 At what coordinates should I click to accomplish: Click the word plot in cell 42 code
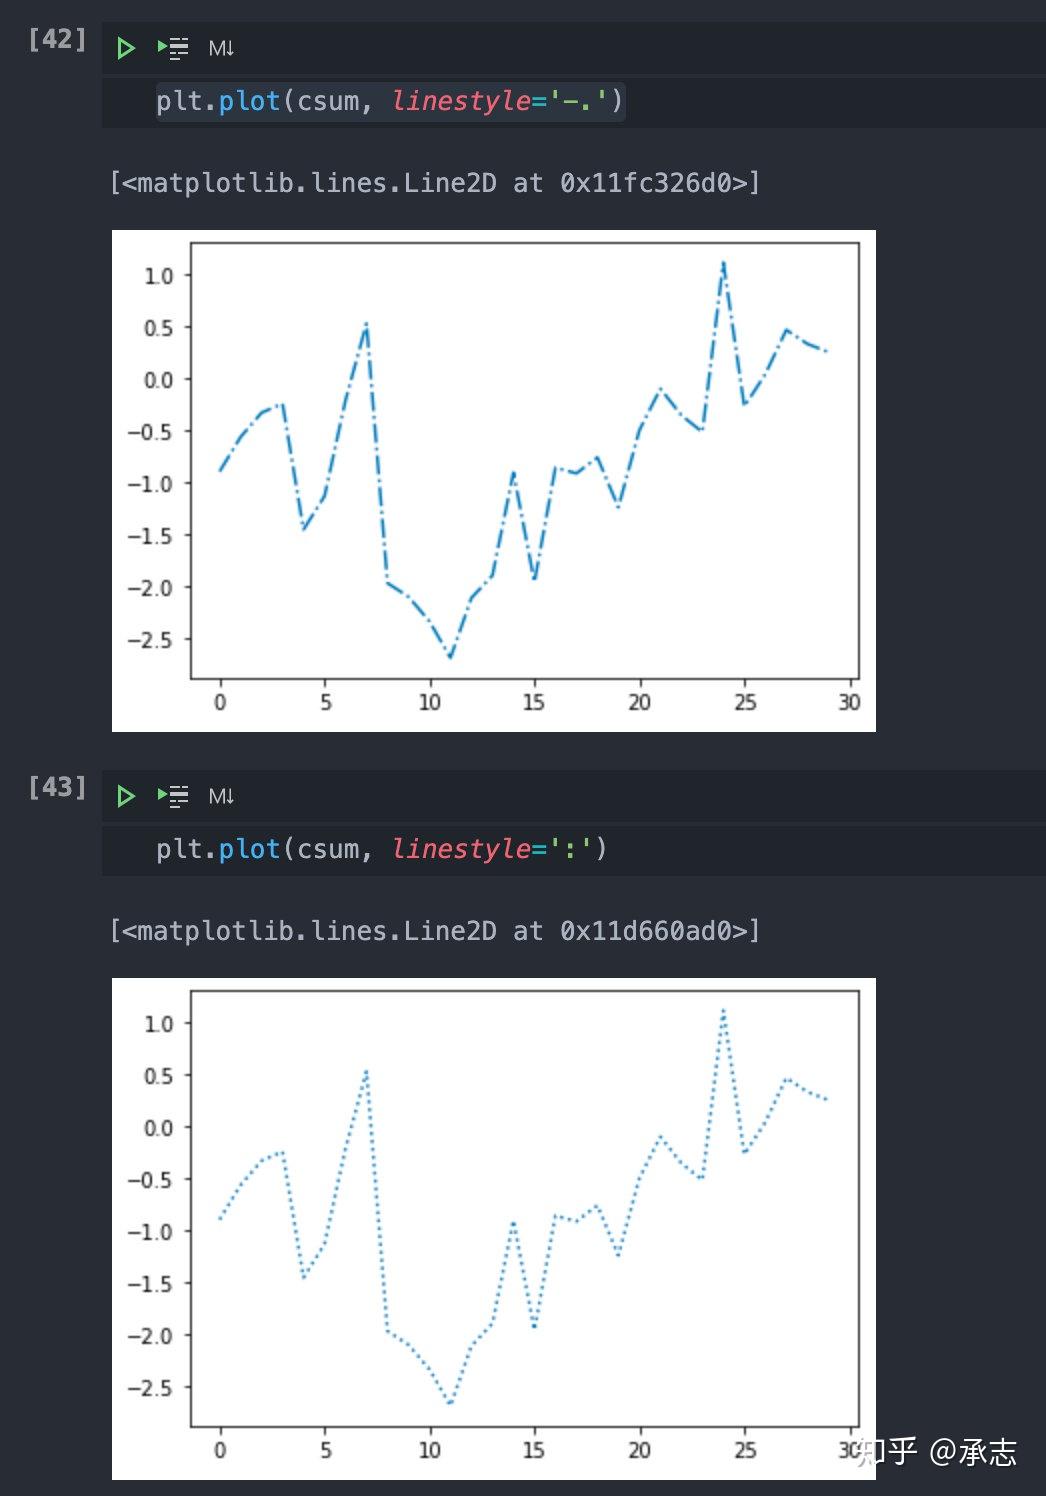tap(249, 101)
